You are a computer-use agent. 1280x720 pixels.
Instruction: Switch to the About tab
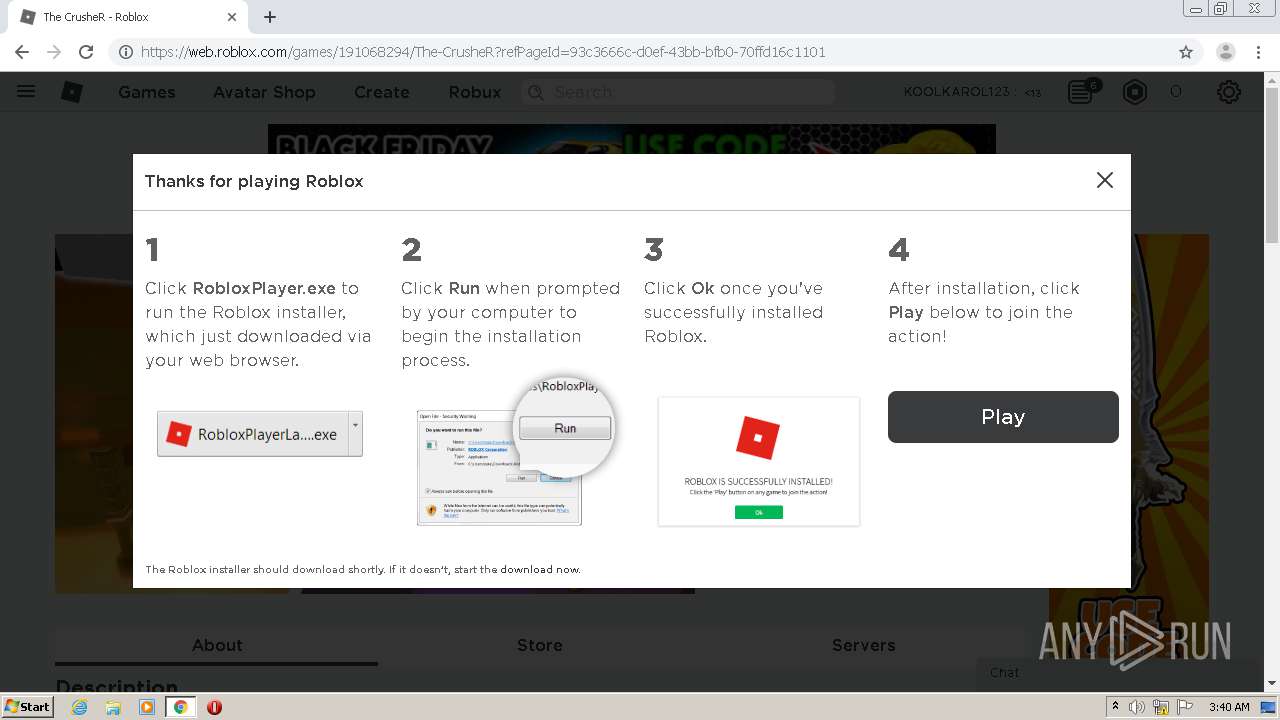click(217, 646)
